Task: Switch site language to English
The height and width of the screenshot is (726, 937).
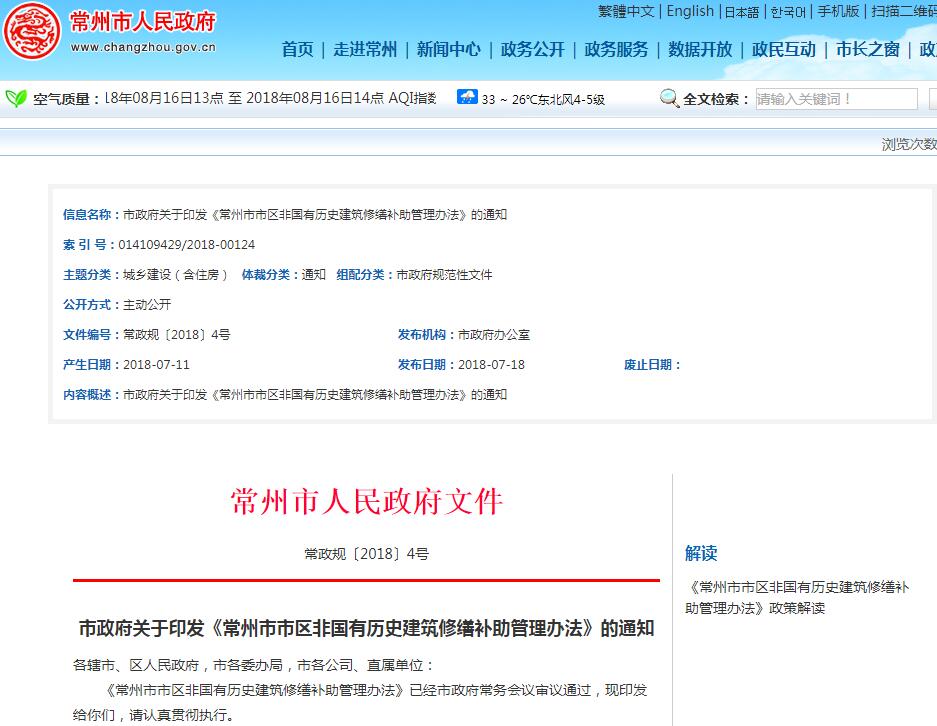Action: (690, 11)
